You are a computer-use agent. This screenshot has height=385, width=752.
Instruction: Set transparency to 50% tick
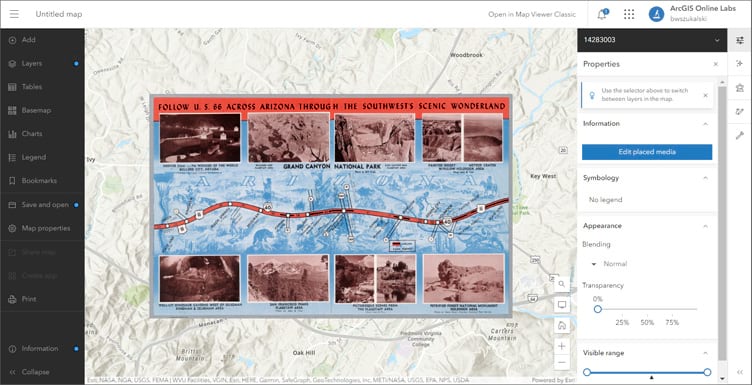tap(647, 323)
